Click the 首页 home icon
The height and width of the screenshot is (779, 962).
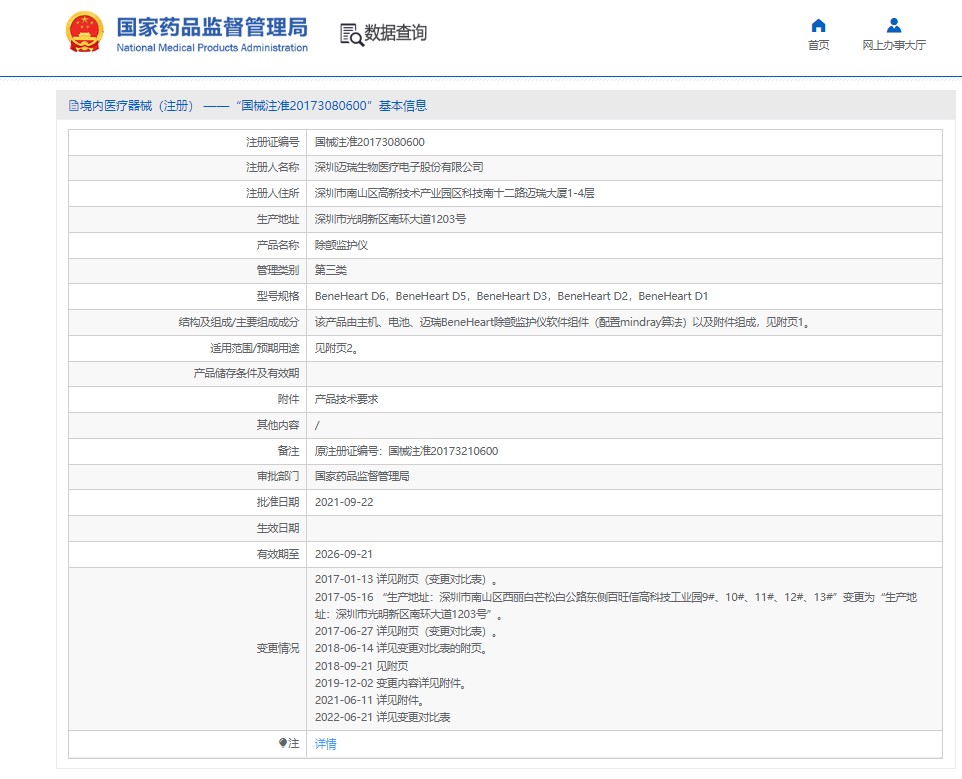coord(818,25)
